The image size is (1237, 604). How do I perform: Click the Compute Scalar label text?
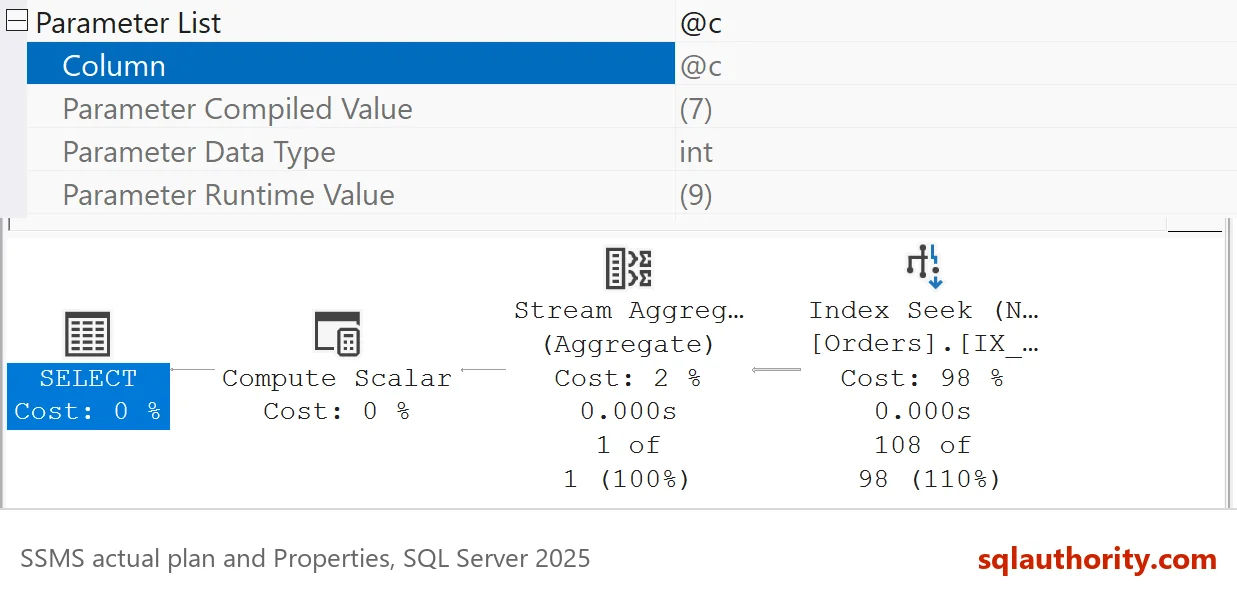pyautogui.click(x=337, y=378)
